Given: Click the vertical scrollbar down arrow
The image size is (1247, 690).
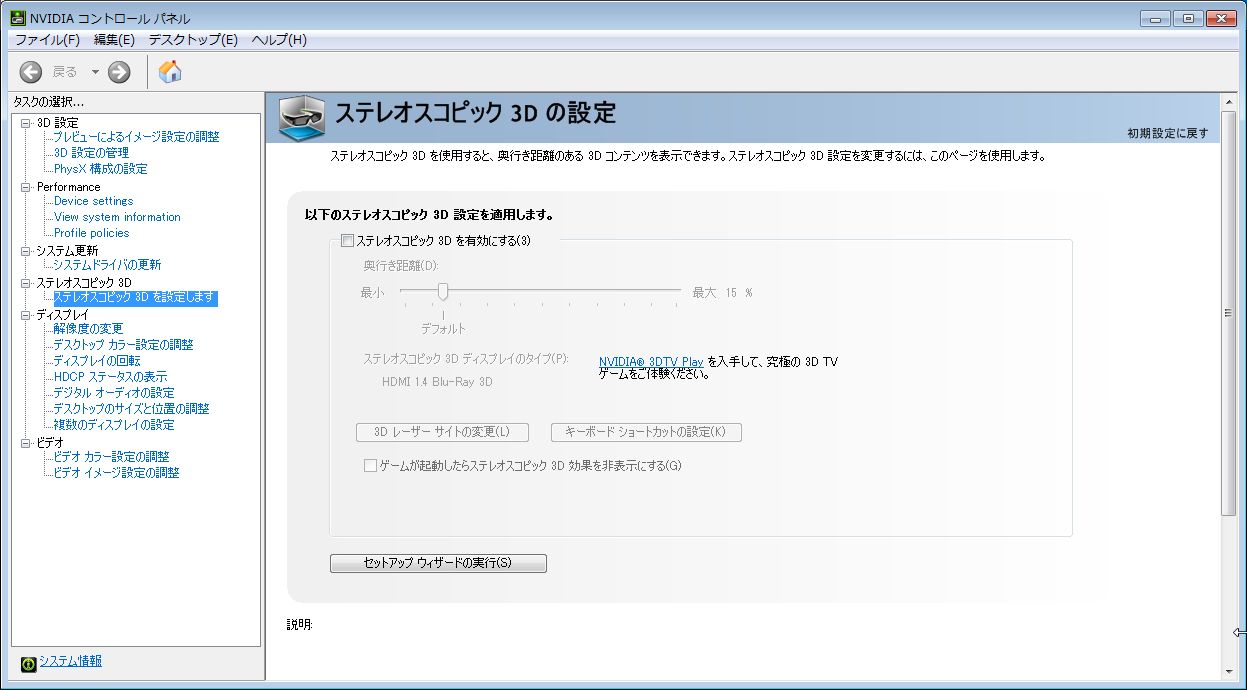Looking at the screenshot, I should coord(1229,670).
